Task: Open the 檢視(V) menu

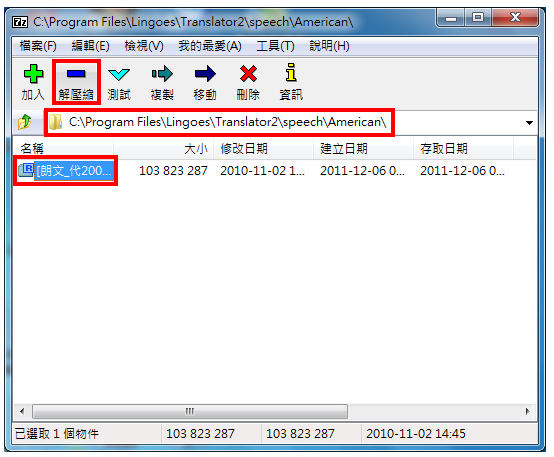Action: 144,46
